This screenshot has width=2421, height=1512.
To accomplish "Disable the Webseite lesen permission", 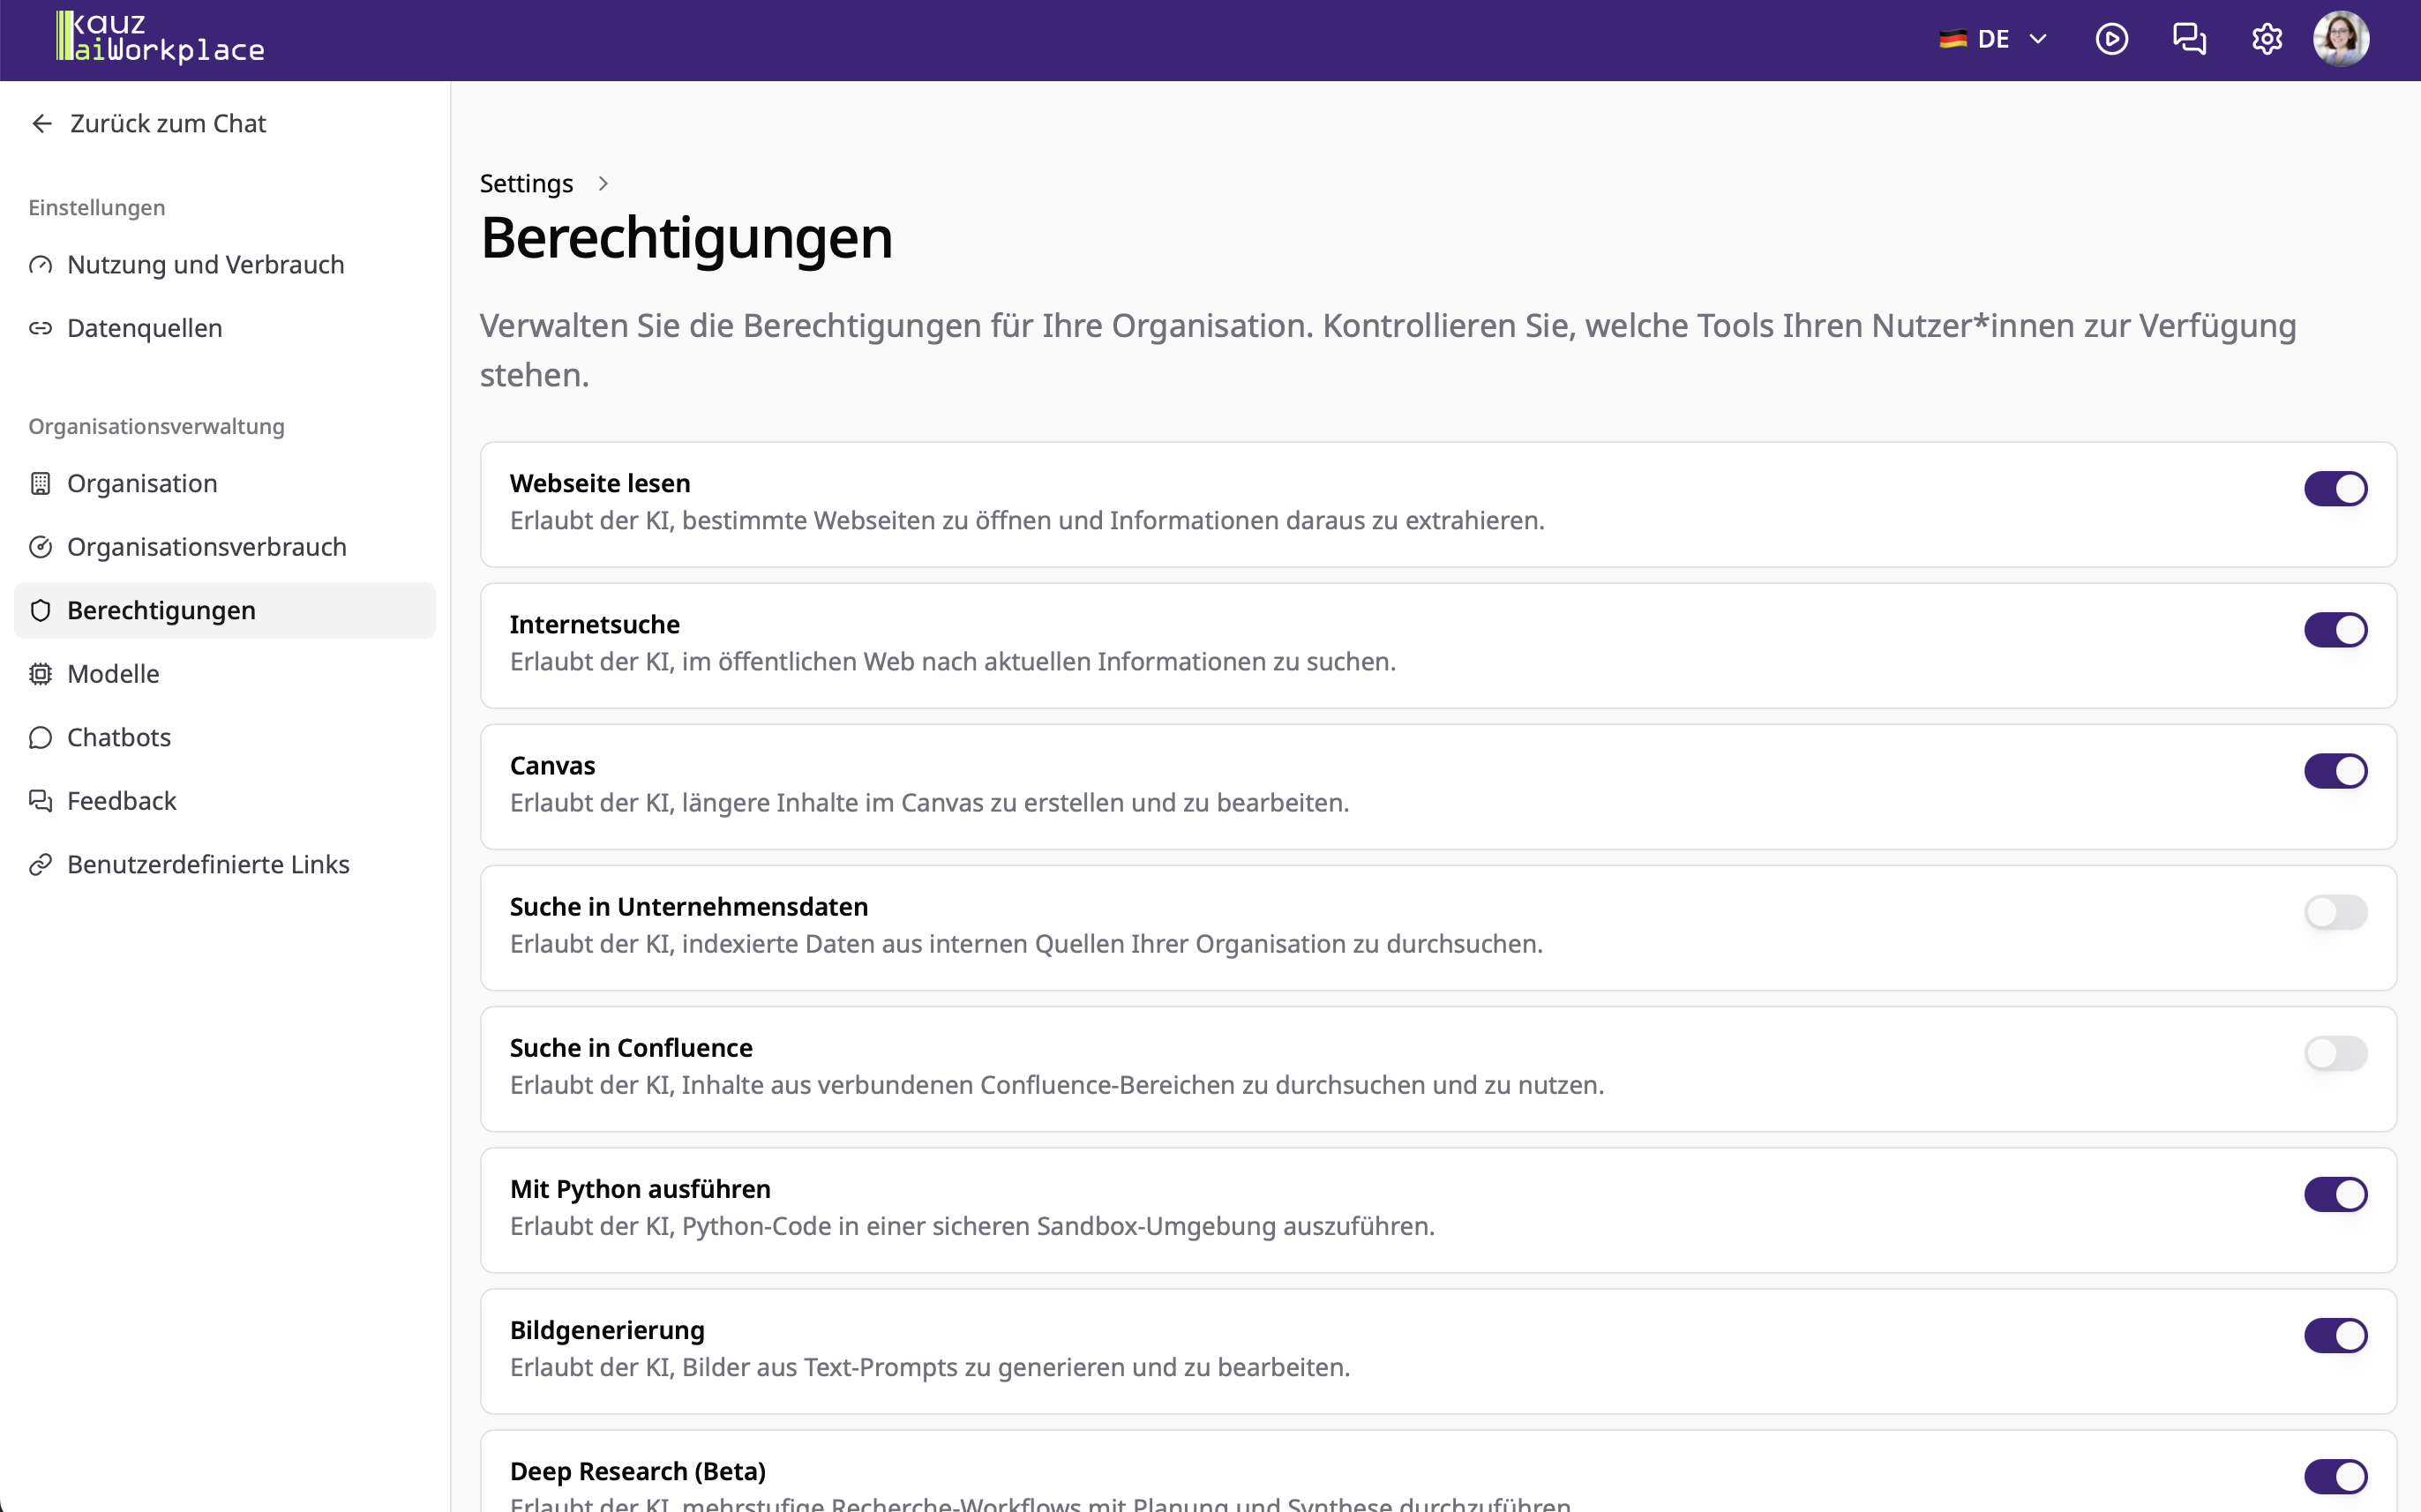I will (2337, 488).
